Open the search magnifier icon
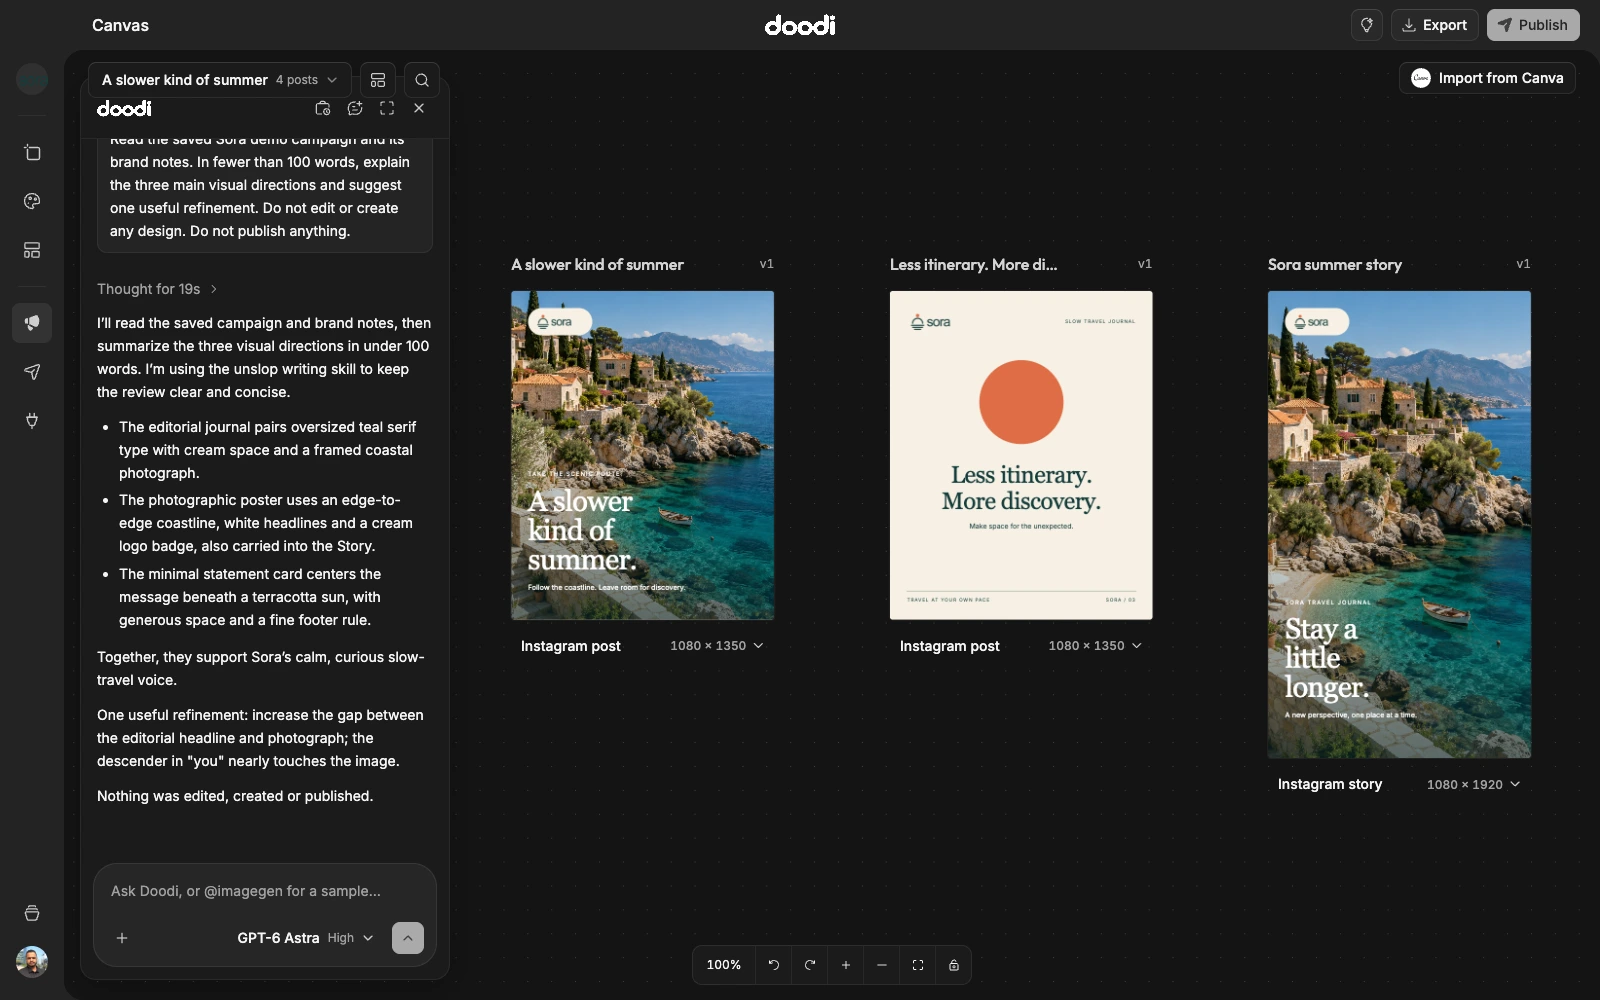Screen dimensions: 1600x1000 click(x=422, y=80)
